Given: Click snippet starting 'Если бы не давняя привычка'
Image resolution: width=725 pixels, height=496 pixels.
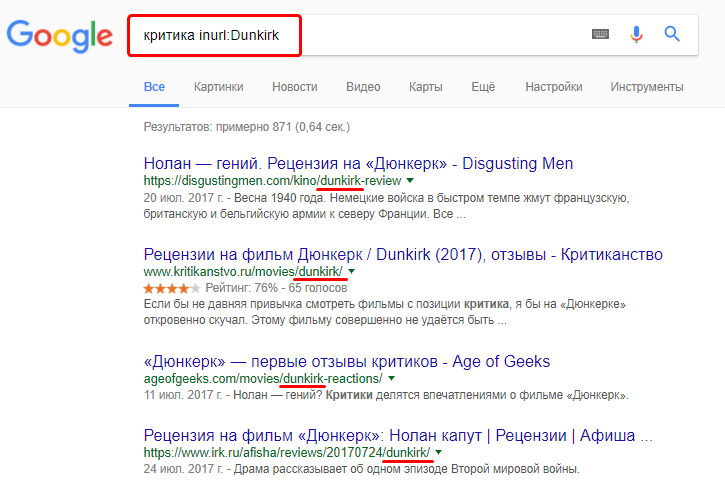Looking at the screenshot, I should click(x=385, y=312).
